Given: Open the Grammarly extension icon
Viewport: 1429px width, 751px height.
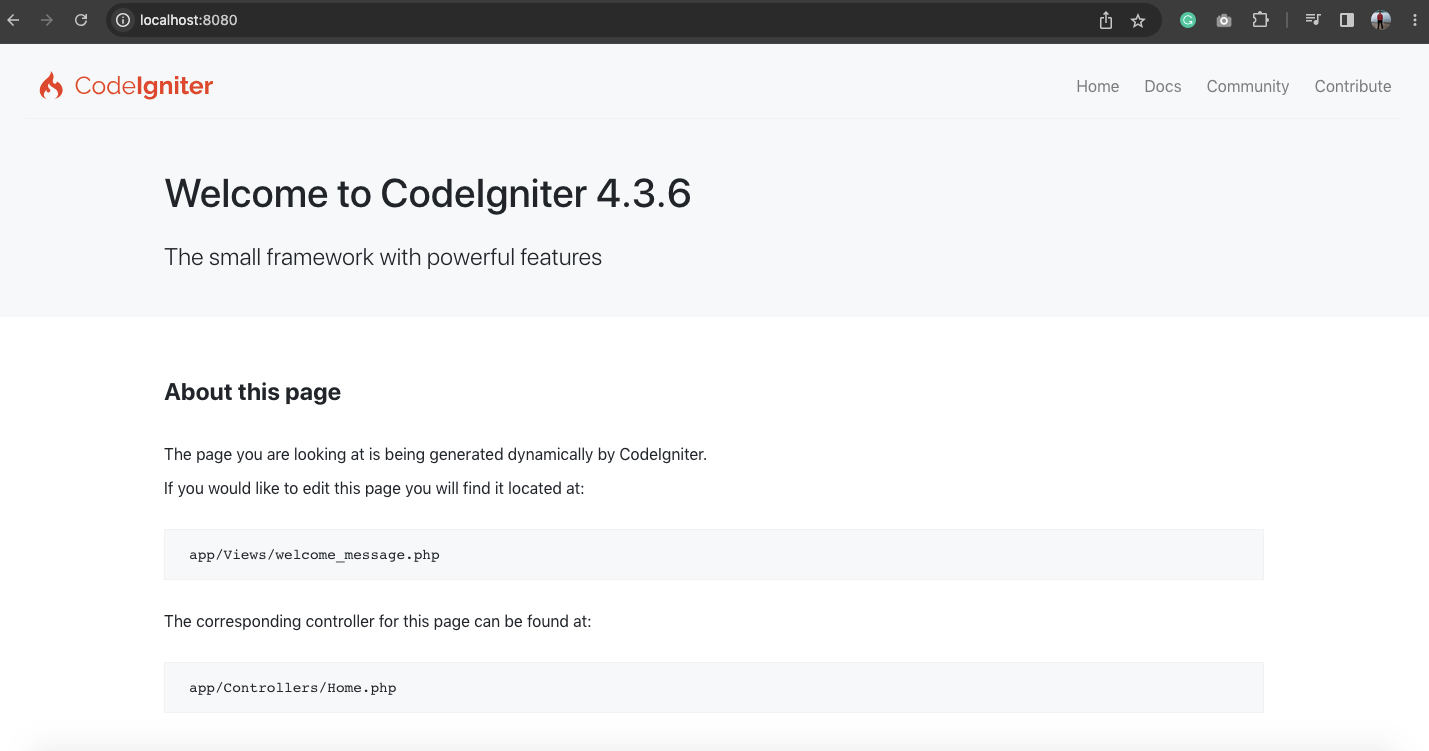Looking at the screenshot, I should 1188,20.
